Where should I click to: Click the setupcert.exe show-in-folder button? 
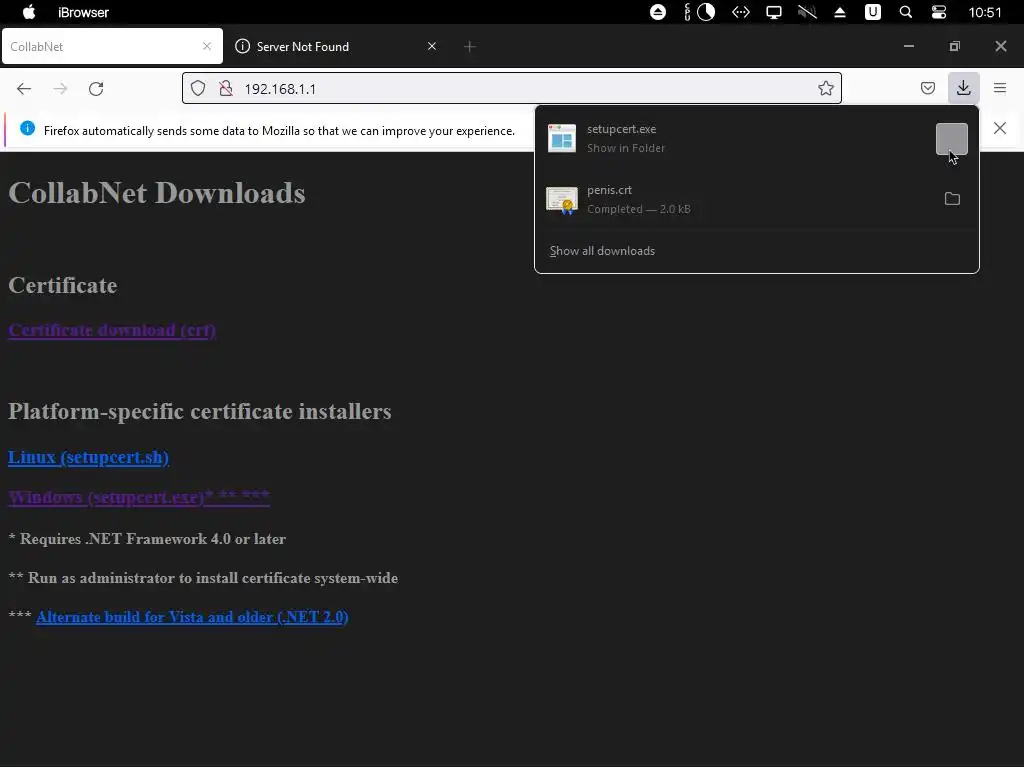[x=952, y=138]
